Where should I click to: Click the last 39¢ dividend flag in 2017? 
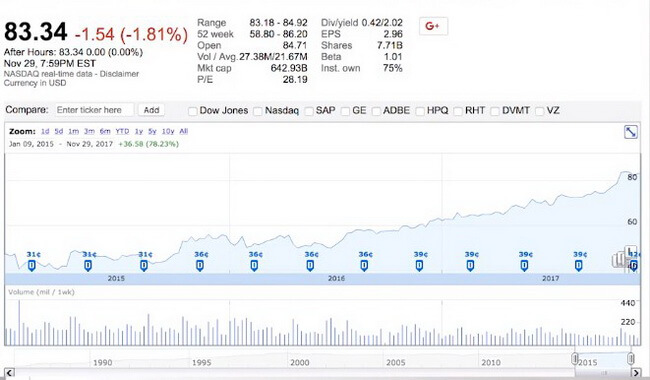(x=579, y=266)
